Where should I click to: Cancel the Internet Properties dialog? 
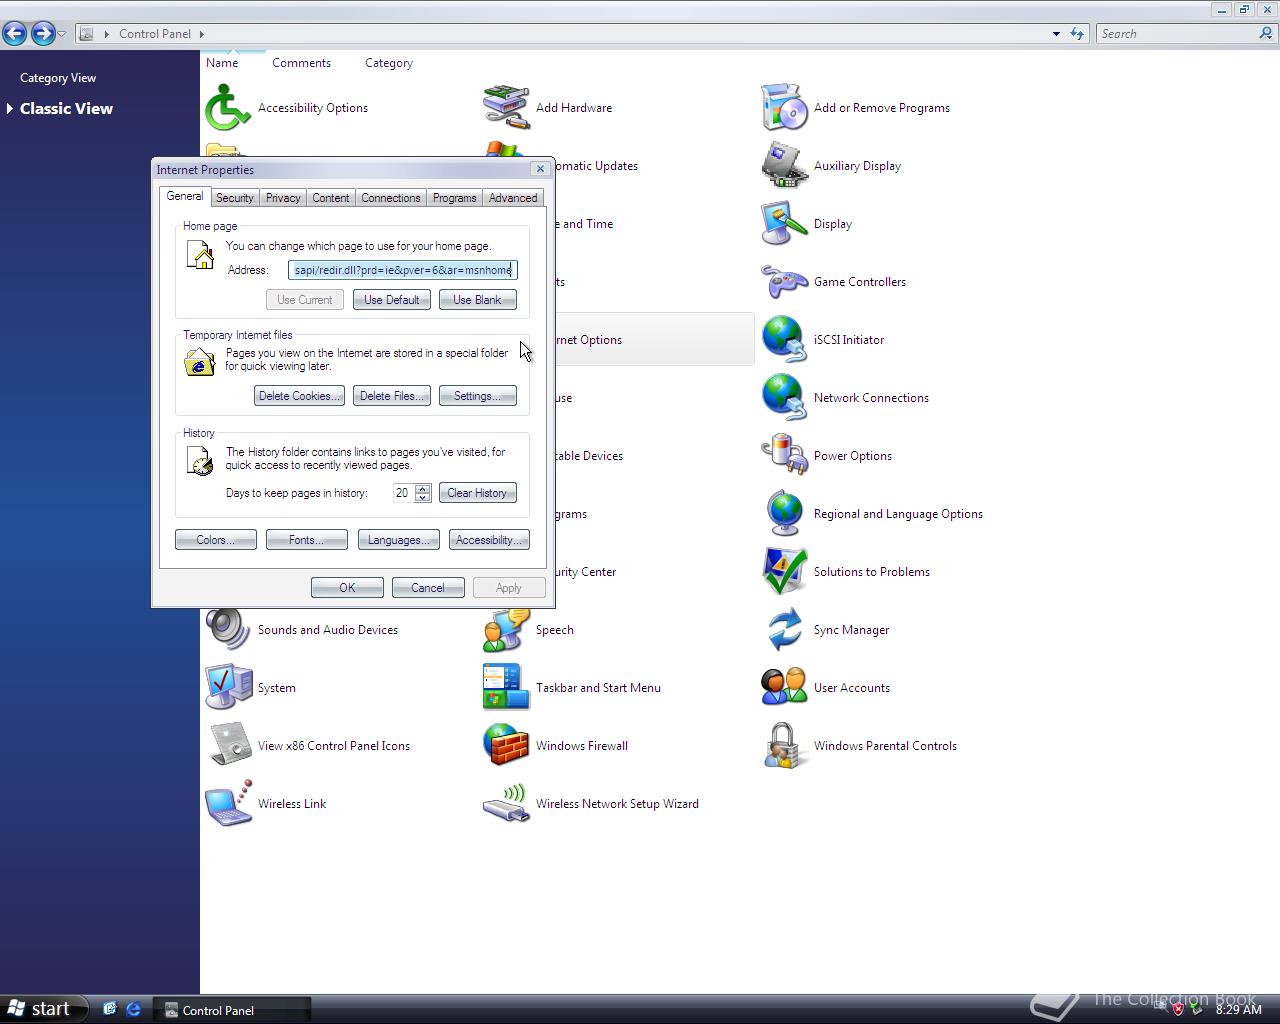point(428,588)
